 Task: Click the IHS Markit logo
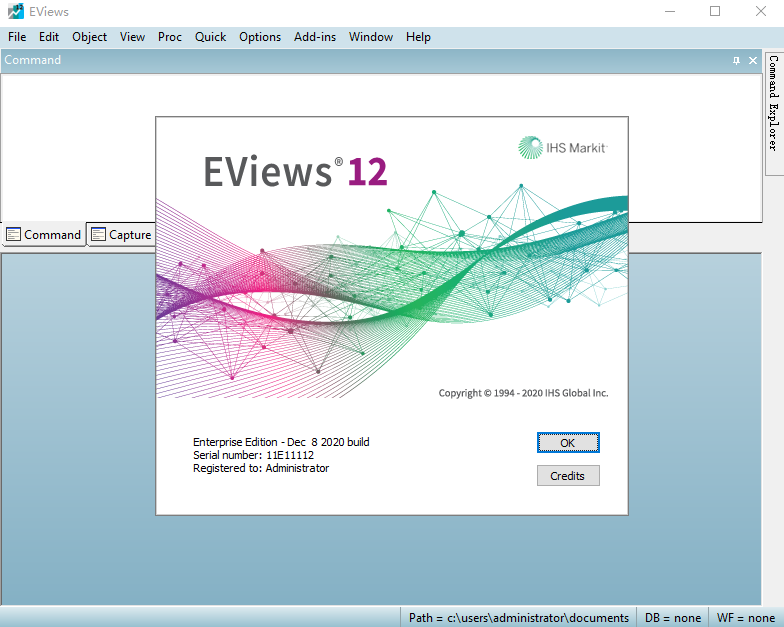pyautogui.click(x=562, y=148)
